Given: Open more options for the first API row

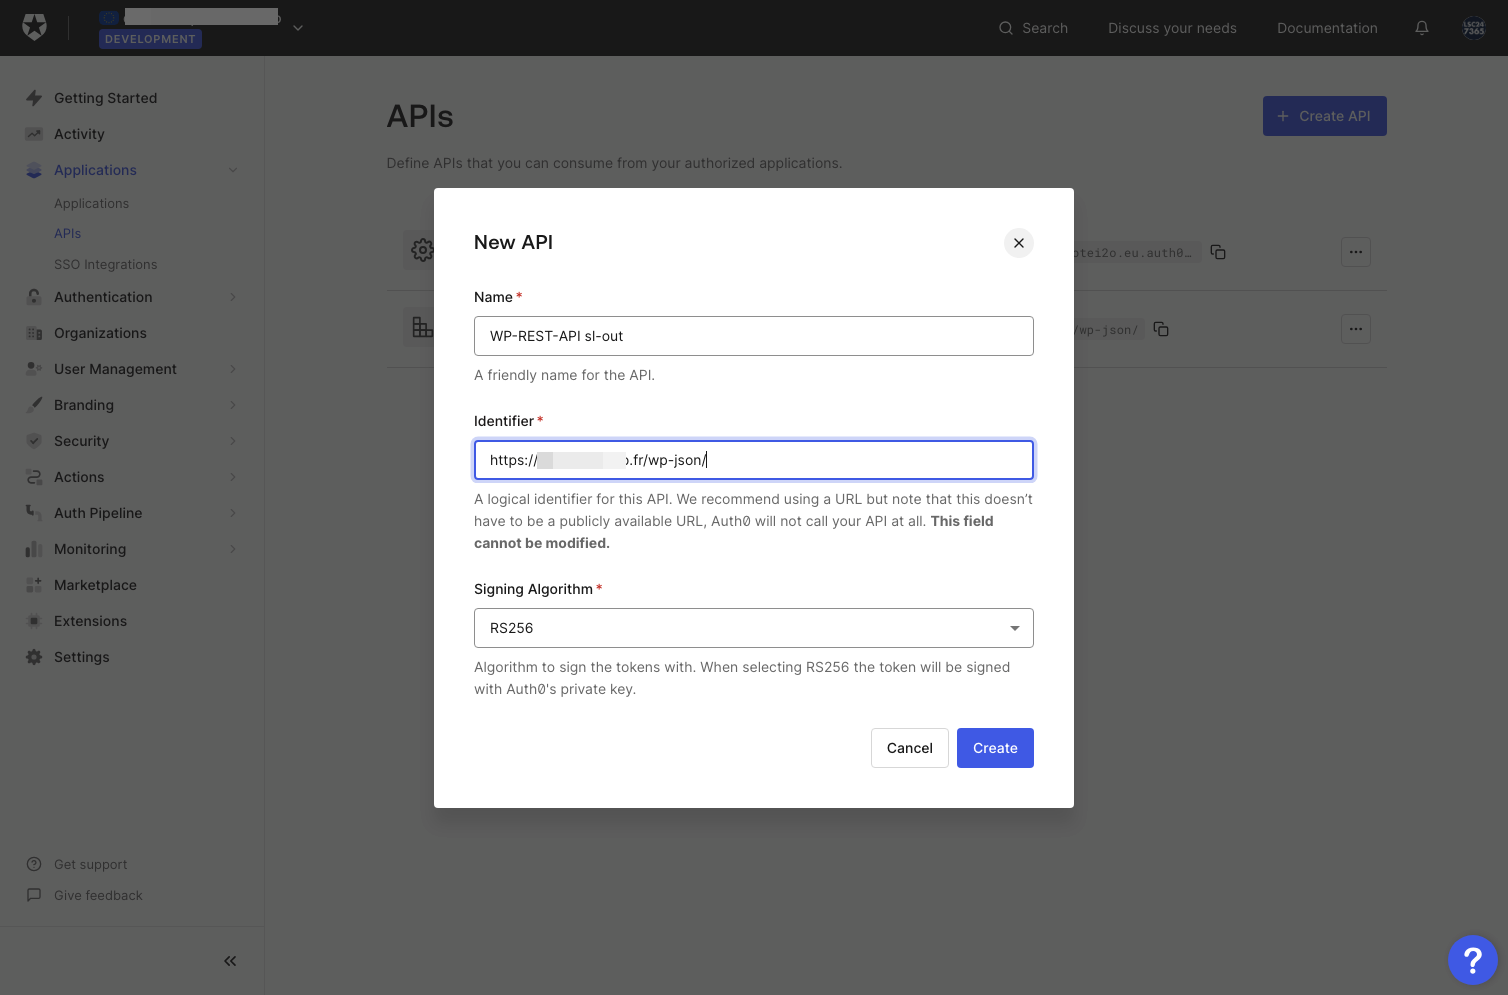Looking at the screenshot, I should pos(1356,252).
